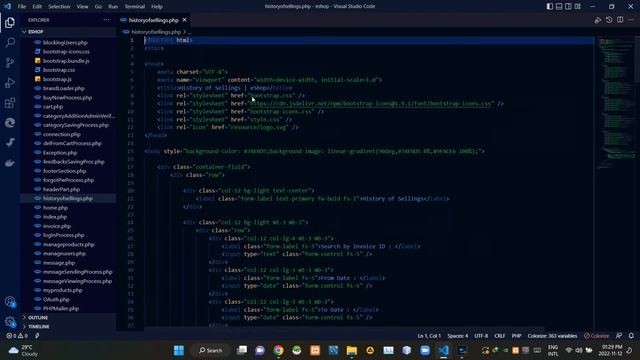Click errors and warnings indicator in status bar

coord(17,336)
